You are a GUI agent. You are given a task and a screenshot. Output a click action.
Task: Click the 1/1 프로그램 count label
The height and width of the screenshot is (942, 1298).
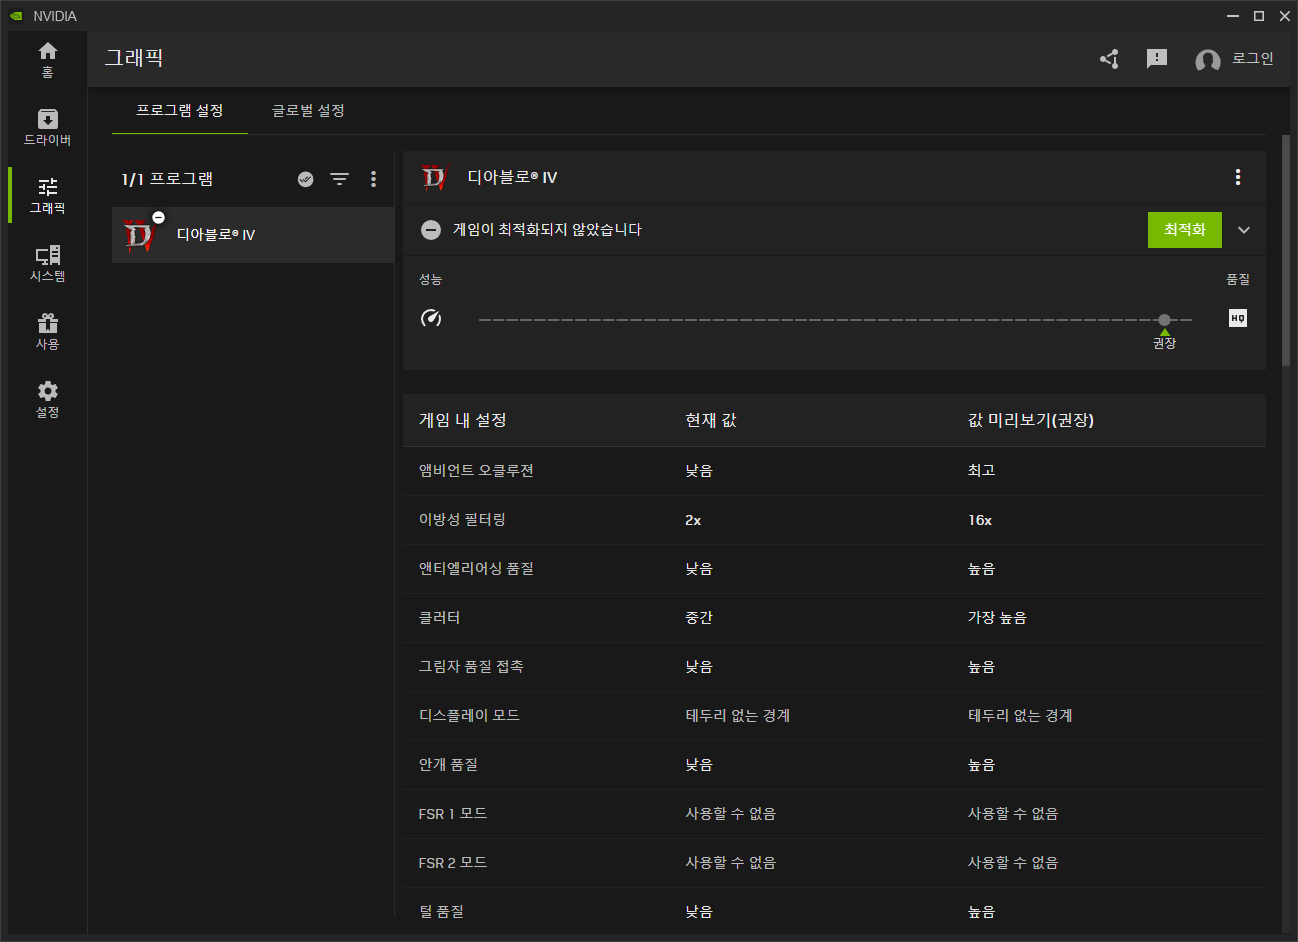167,179
